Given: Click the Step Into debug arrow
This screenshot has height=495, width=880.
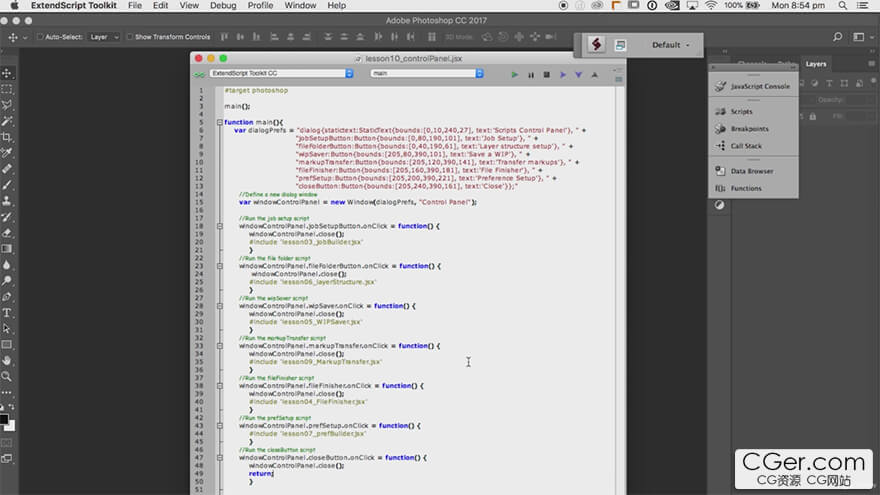Looking at the screenshot, I should pos(579,74).
